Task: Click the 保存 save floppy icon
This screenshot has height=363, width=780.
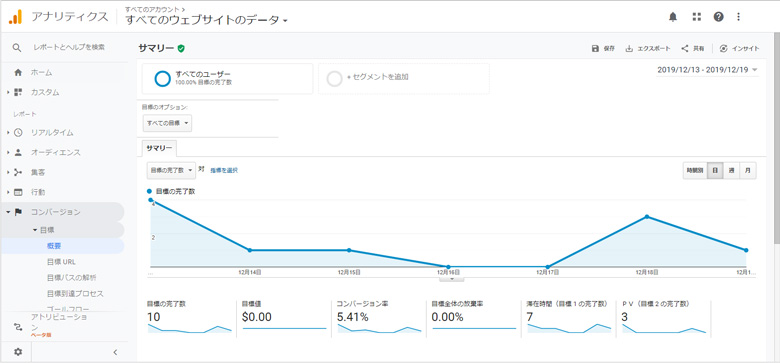Action: coord(595,48)
